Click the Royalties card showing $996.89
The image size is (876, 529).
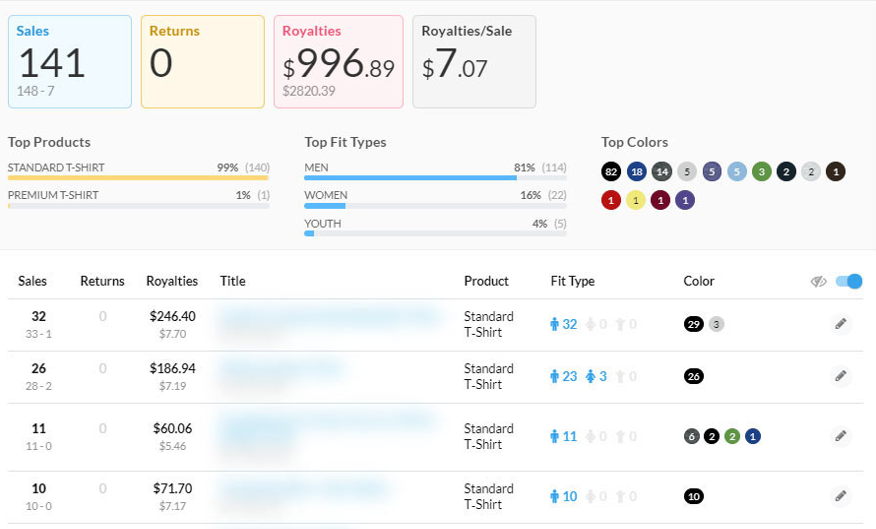[338, 61]
